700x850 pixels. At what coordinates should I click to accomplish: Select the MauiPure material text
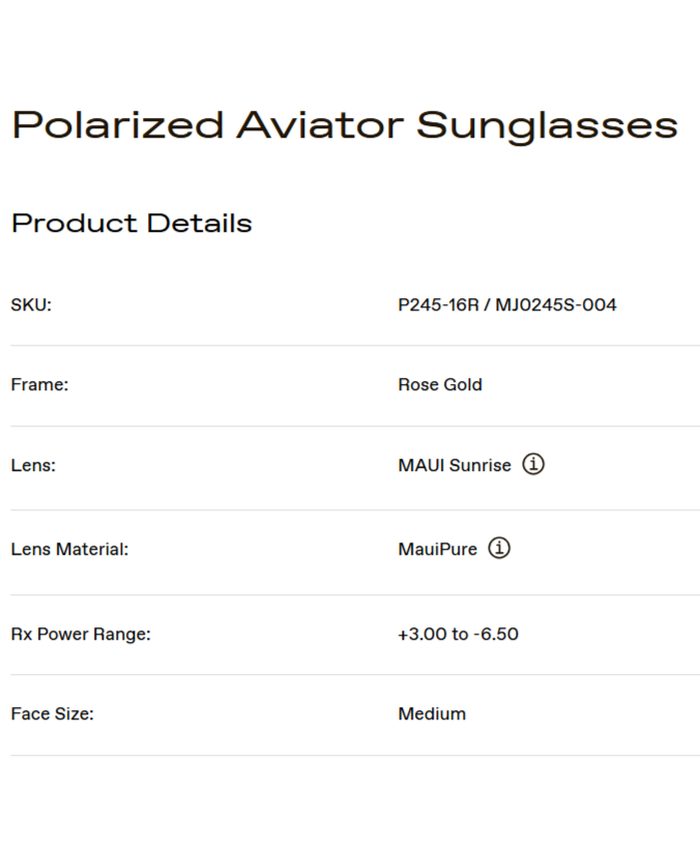pos(438,549)
